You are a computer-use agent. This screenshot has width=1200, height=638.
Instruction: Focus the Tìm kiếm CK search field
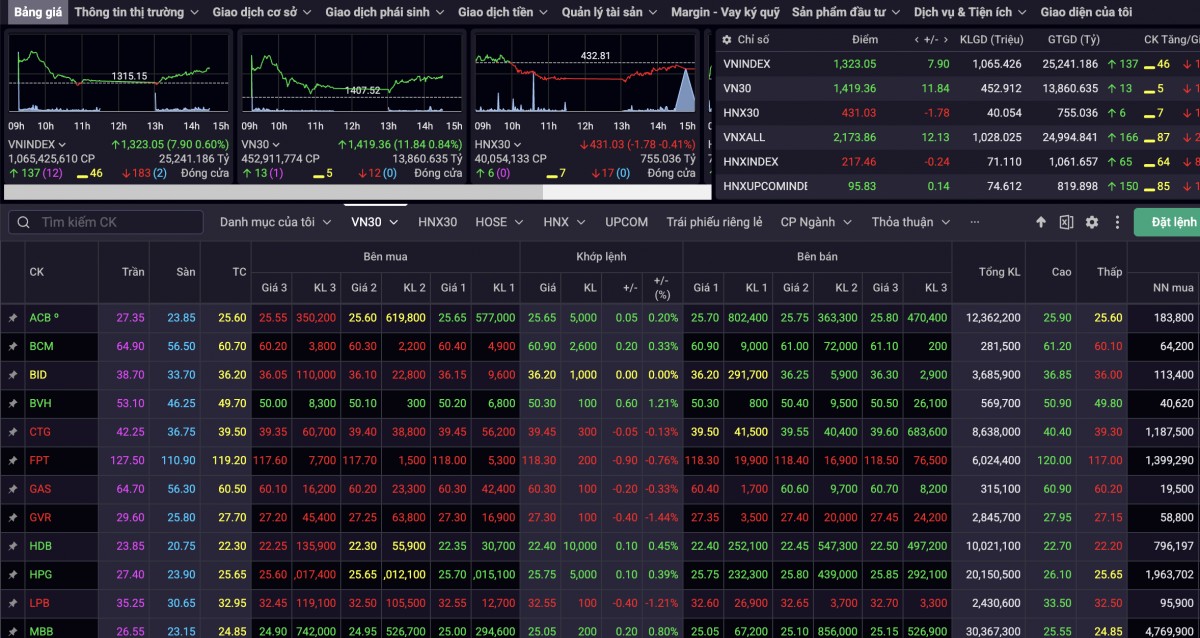click(115, 222)
